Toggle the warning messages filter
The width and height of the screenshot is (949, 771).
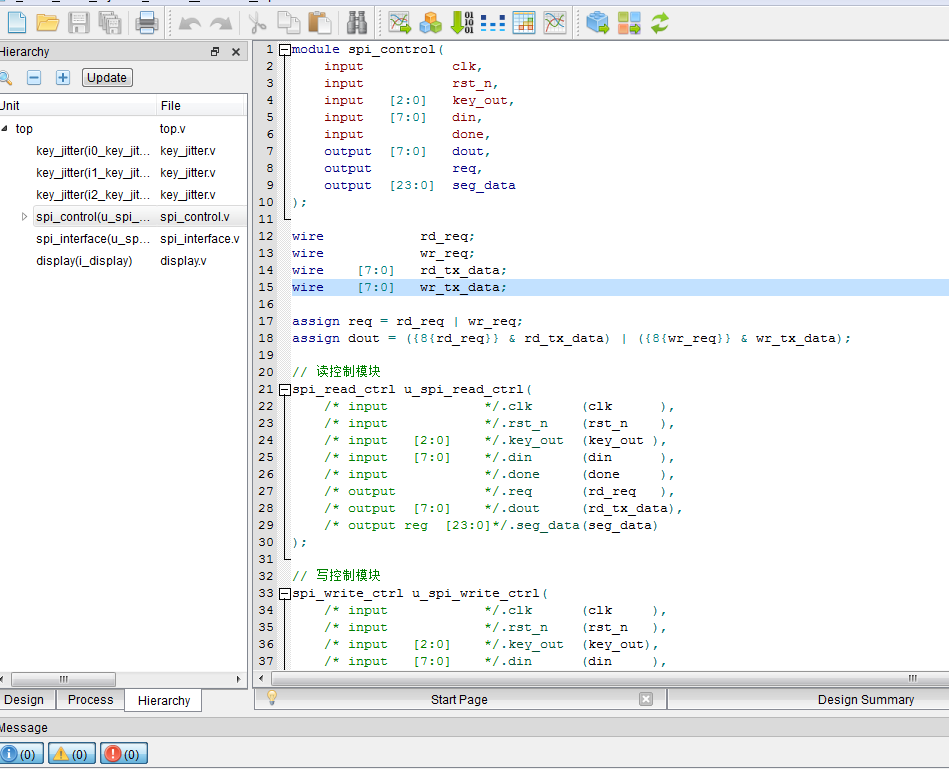click(x=73, y=754)
